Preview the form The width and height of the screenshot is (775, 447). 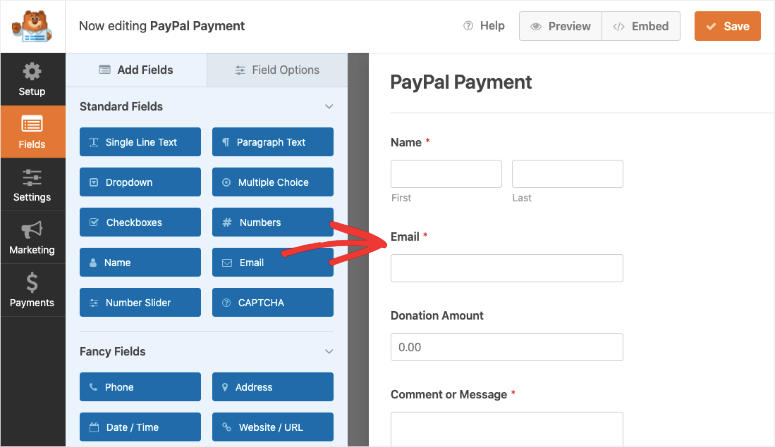tap(560, 26)
